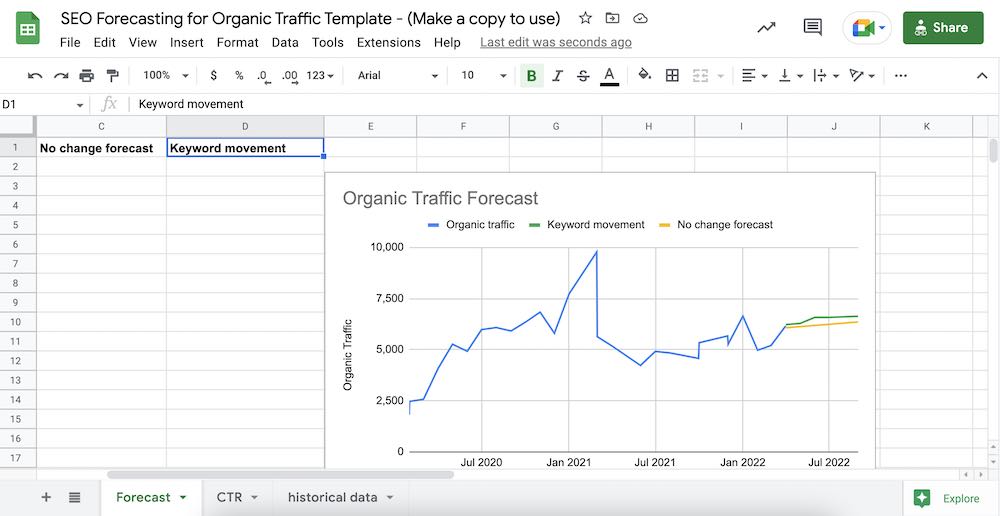The height and width of the screenshot is (516, 1000).
Task: Select the Paint format tool
Action: (x=112, y=76)
